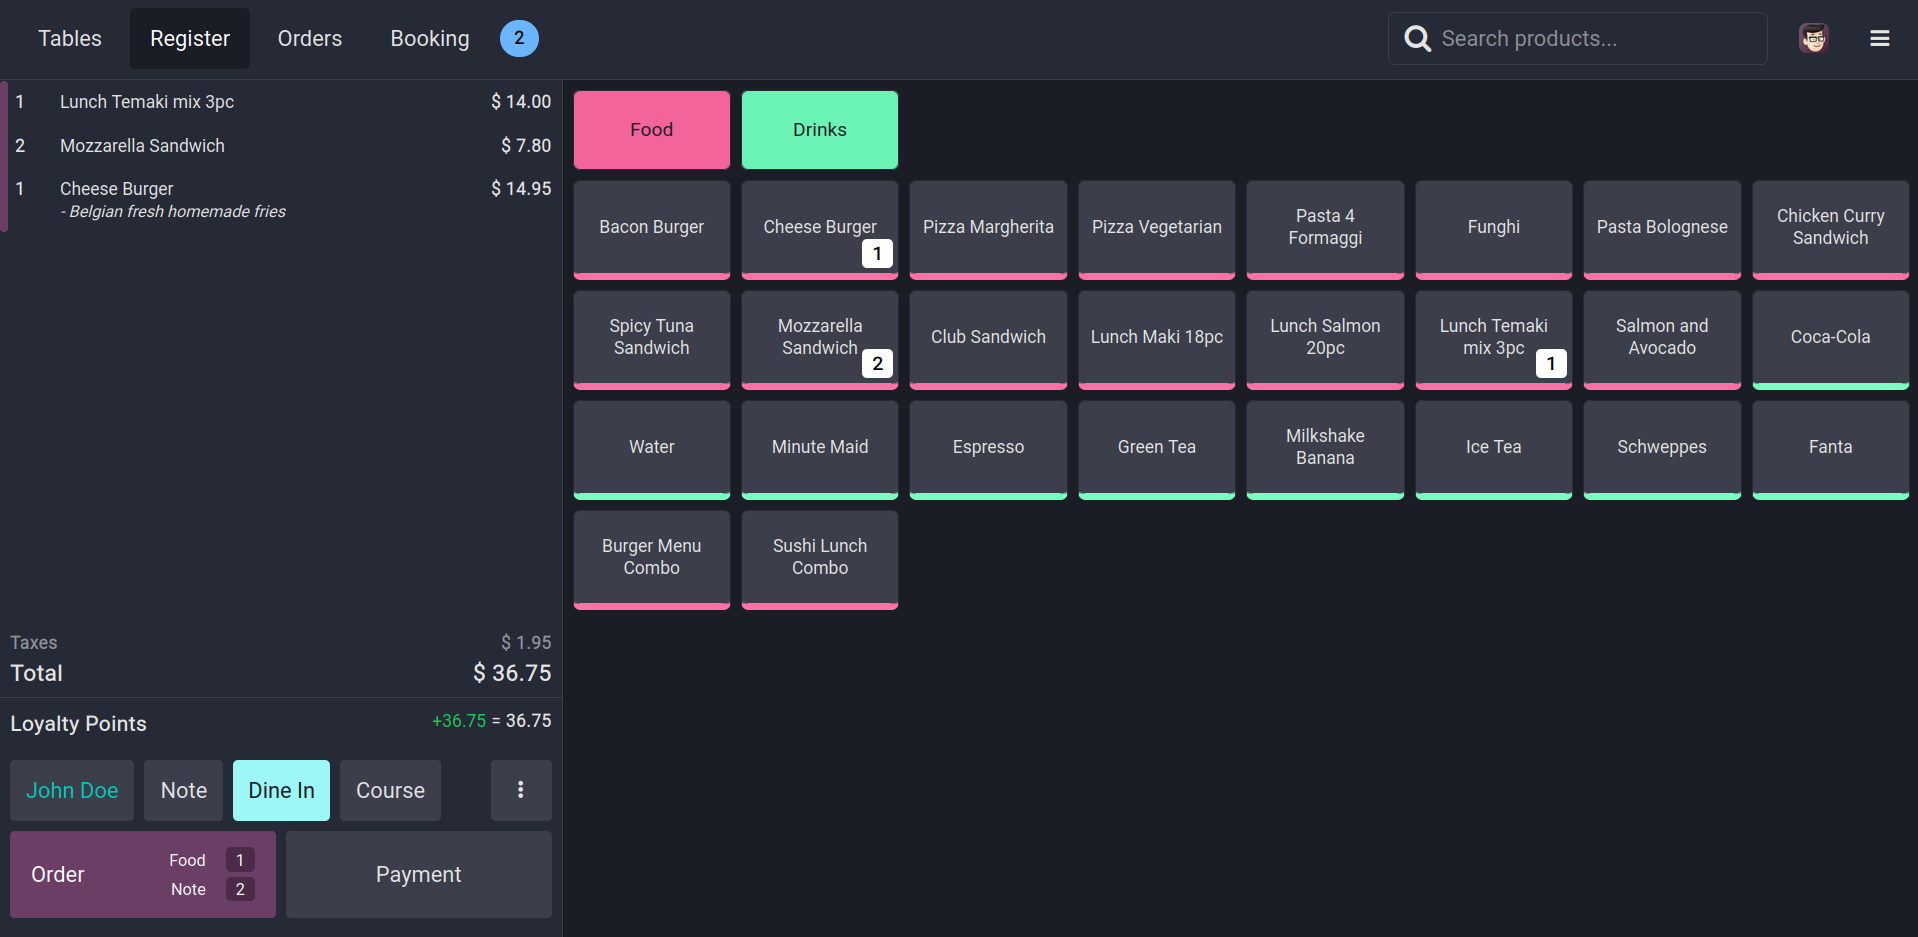Go to the Orders tab
The width and height of the screenshot is (1918, 937).
click(x=310, y=38)
